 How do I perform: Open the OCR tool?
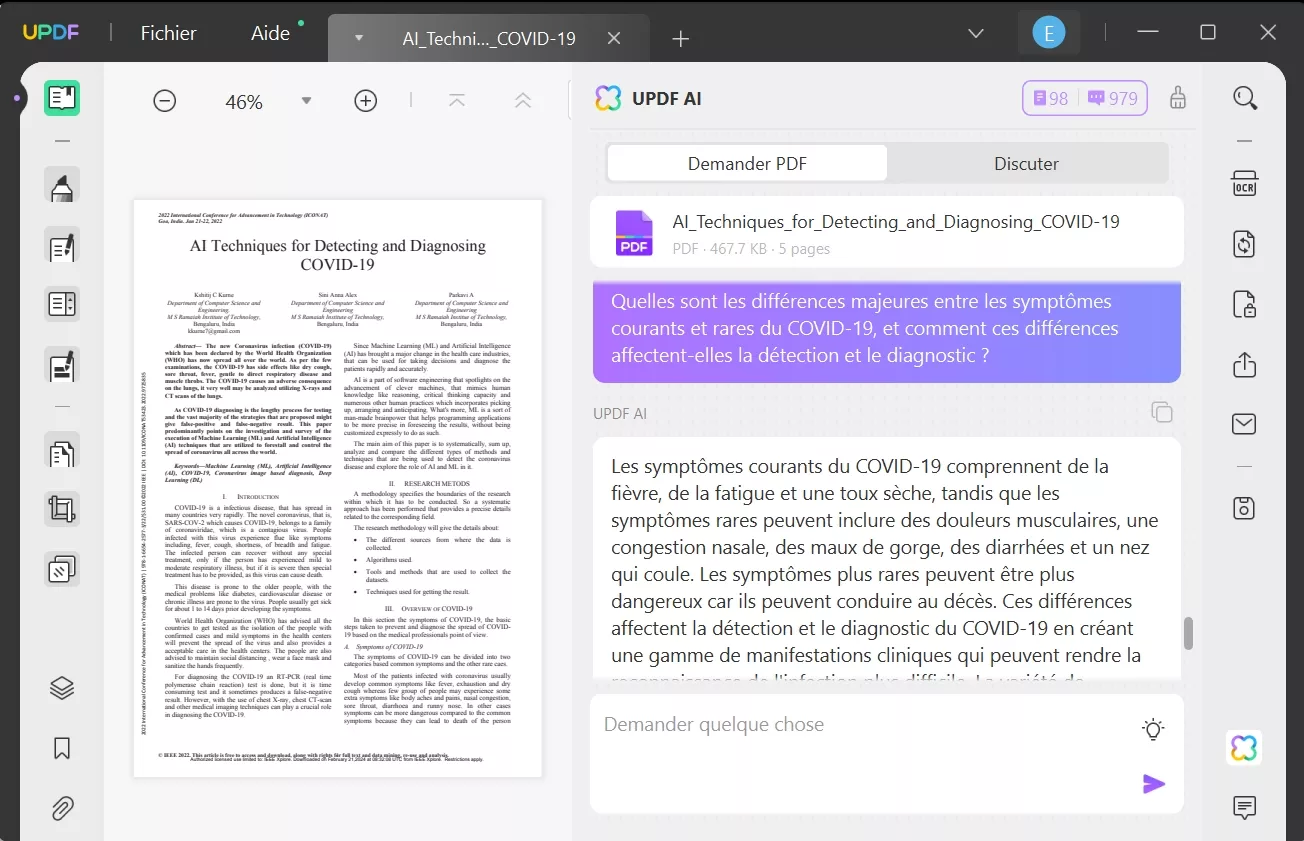point(1244,184)
